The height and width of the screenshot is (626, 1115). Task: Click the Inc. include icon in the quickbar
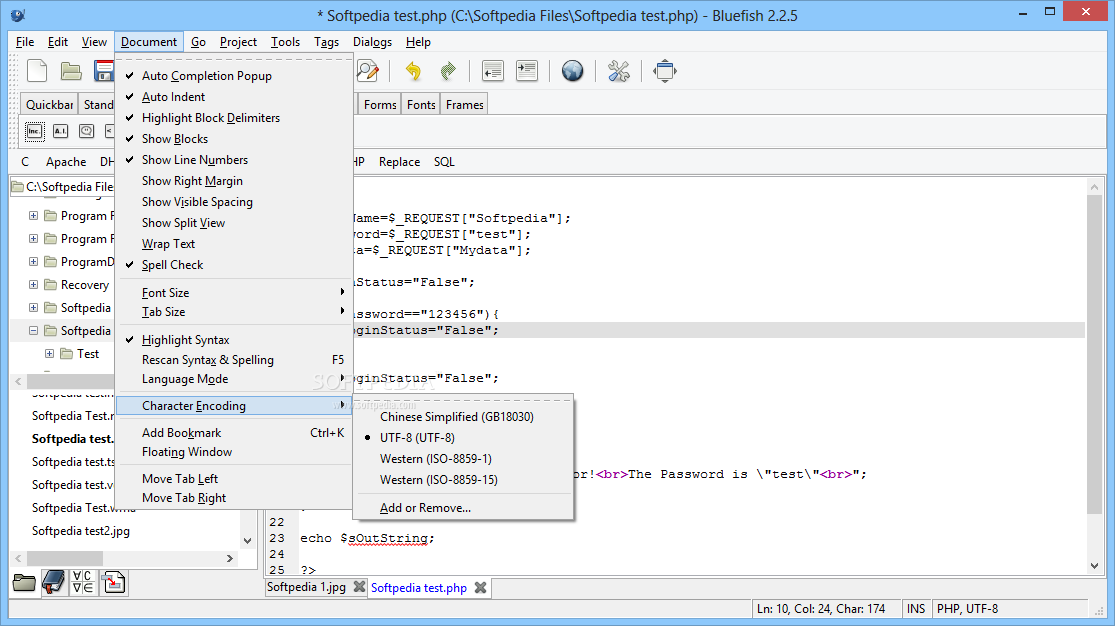point(34,132)
